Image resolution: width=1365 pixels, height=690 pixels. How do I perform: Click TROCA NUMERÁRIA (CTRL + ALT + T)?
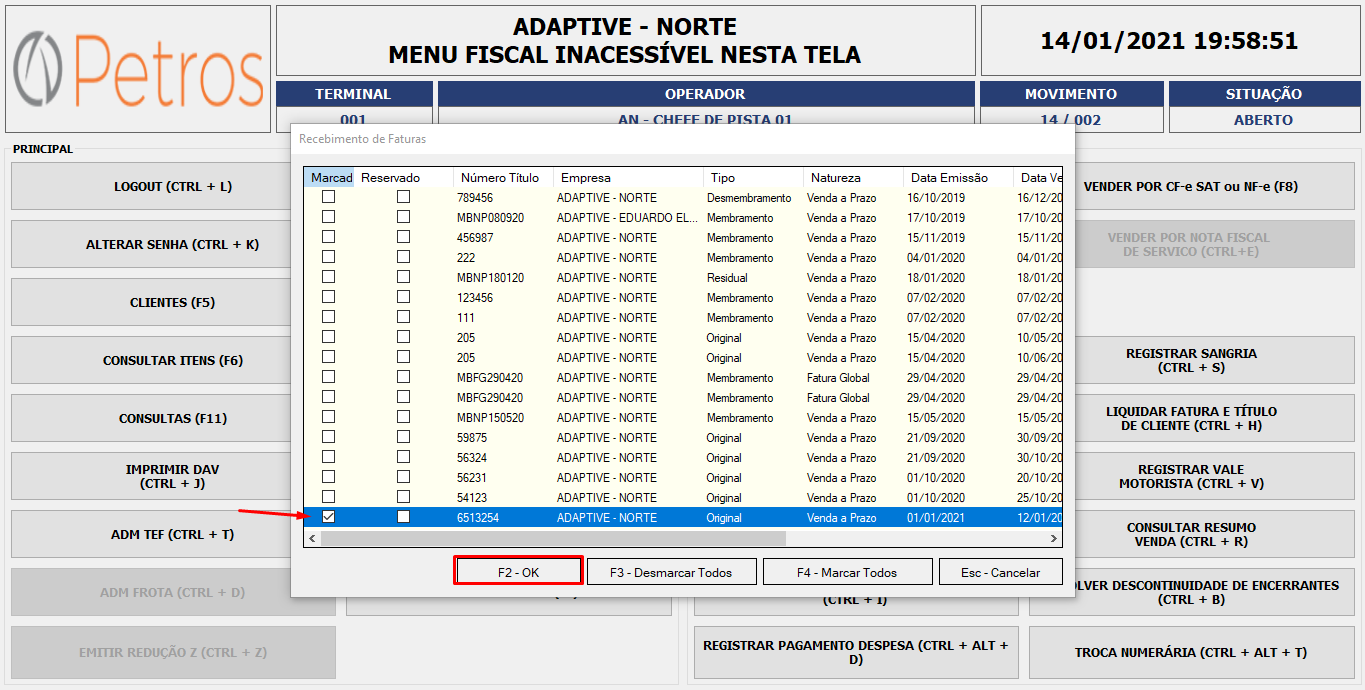pos(1191,653)
